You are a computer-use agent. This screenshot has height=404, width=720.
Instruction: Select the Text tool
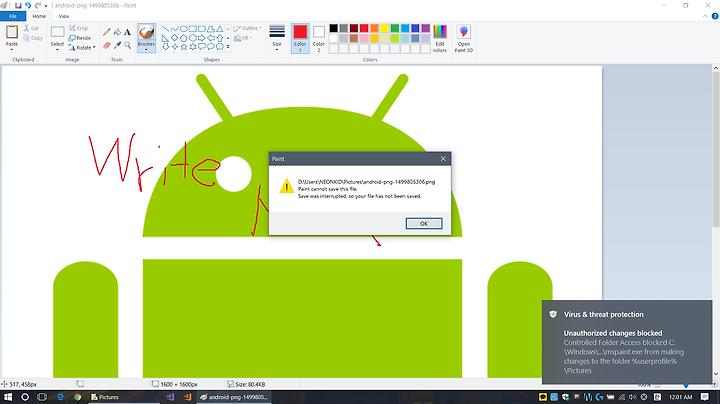tap(128, 32)
